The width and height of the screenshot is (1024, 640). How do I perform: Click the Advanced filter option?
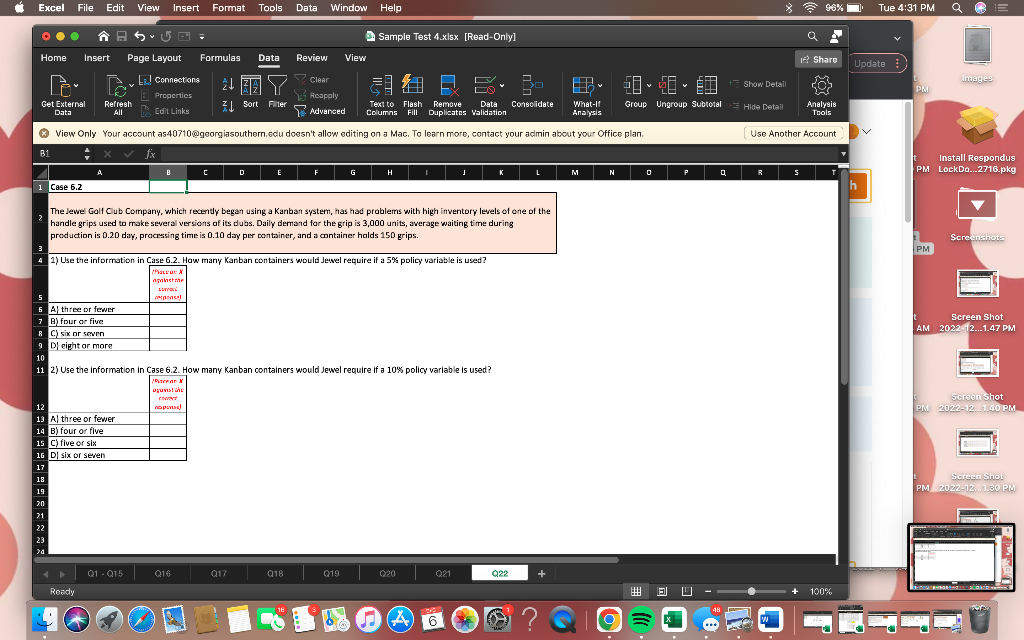320,112
